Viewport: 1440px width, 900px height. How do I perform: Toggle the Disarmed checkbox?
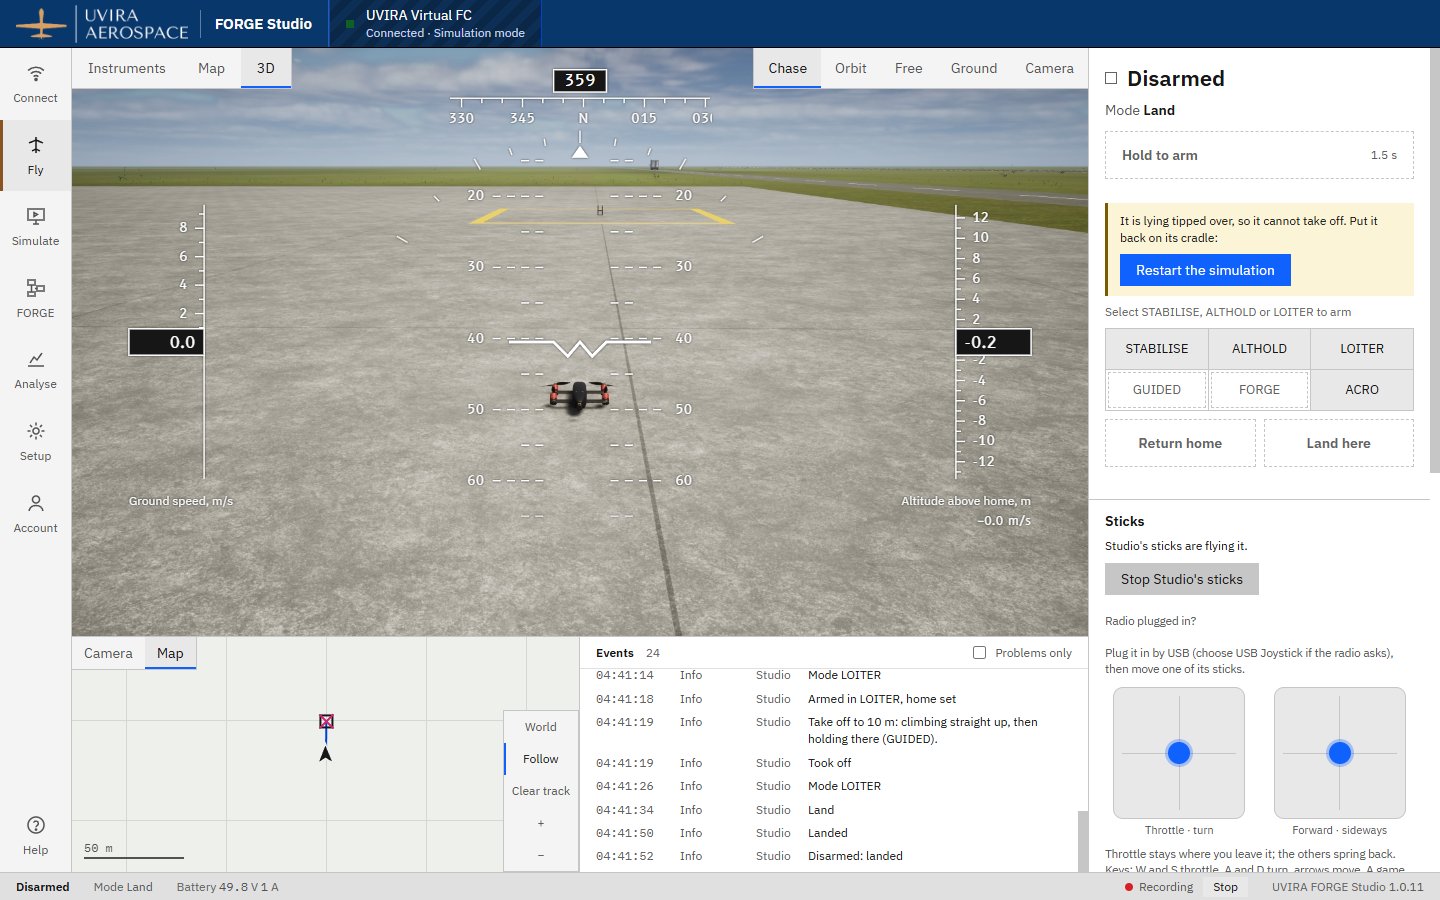click(x=1111, y=78)
